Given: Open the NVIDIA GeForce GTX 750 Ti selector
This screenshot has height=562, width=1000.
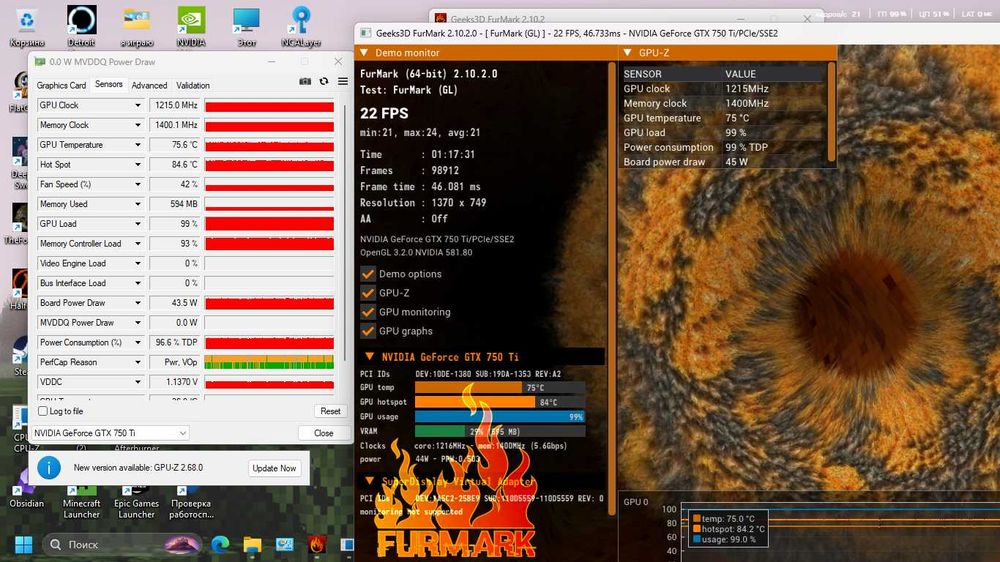Looking at the screenshot, I should coord(110,433).
